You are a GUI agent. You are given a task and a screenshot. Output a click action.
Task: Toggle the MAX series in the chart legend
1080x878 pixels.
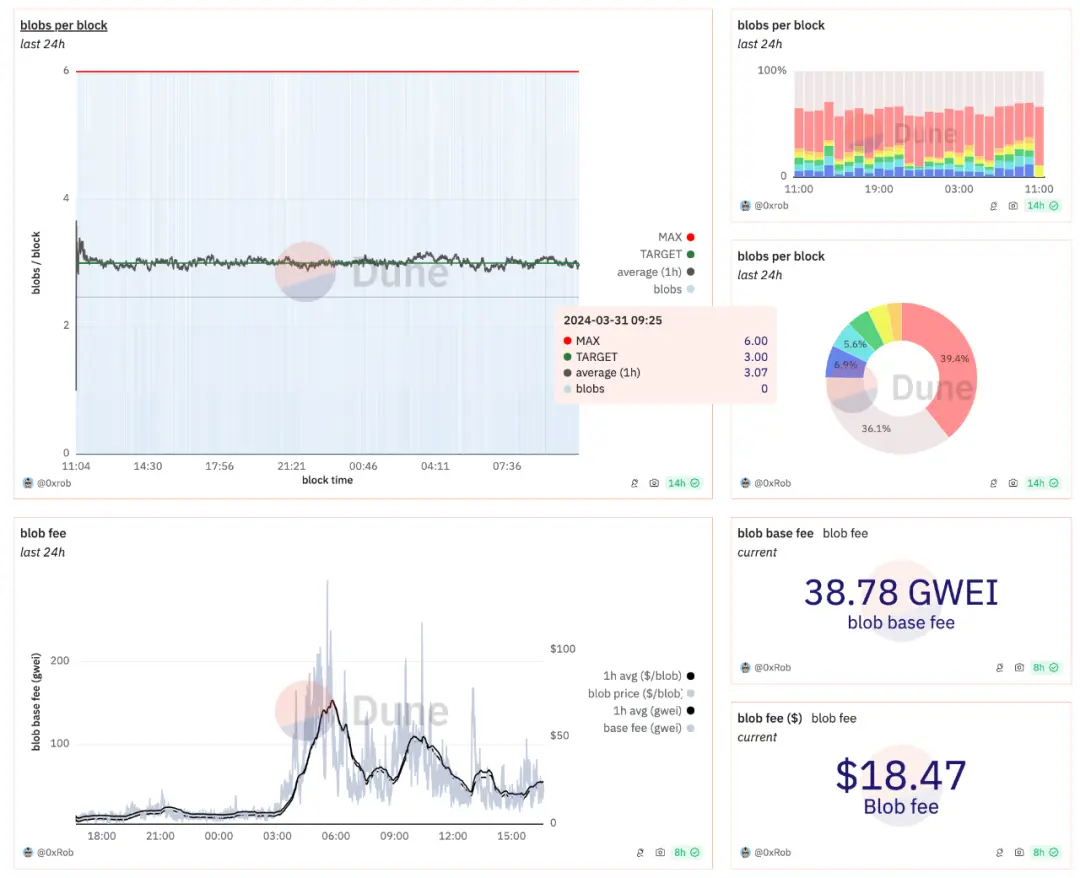676,237
